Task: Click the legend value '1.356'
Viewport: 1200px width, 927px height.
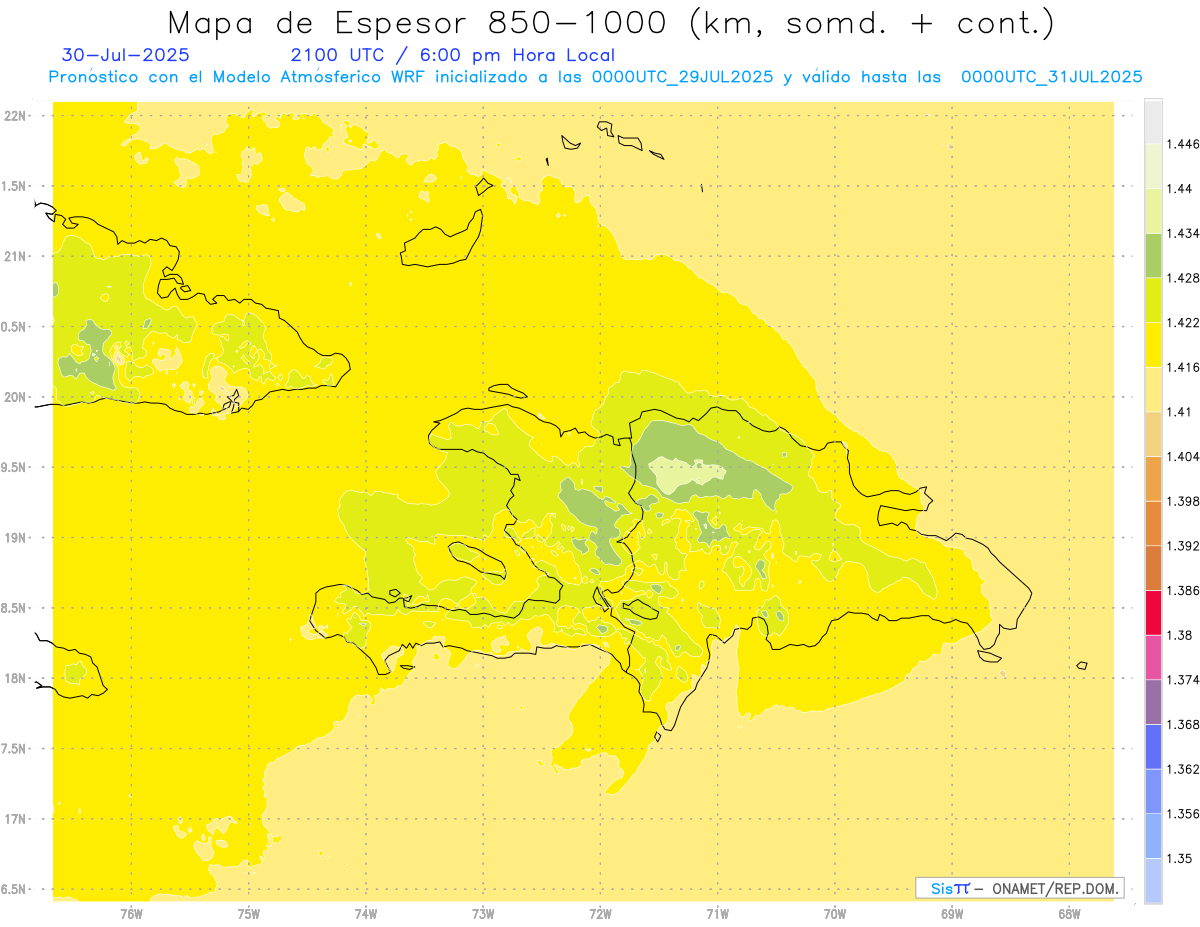Action: [x=1182, y=814]
